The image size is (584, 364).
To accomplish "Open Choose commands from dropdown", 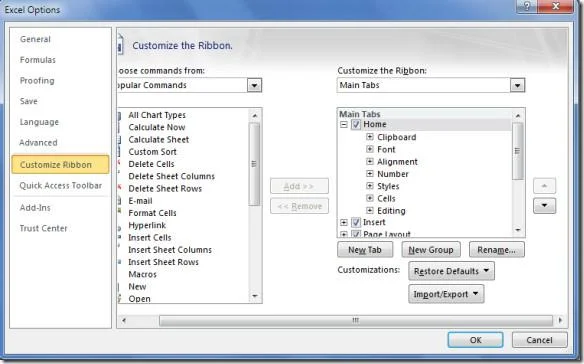I will [x=254, y=85].
